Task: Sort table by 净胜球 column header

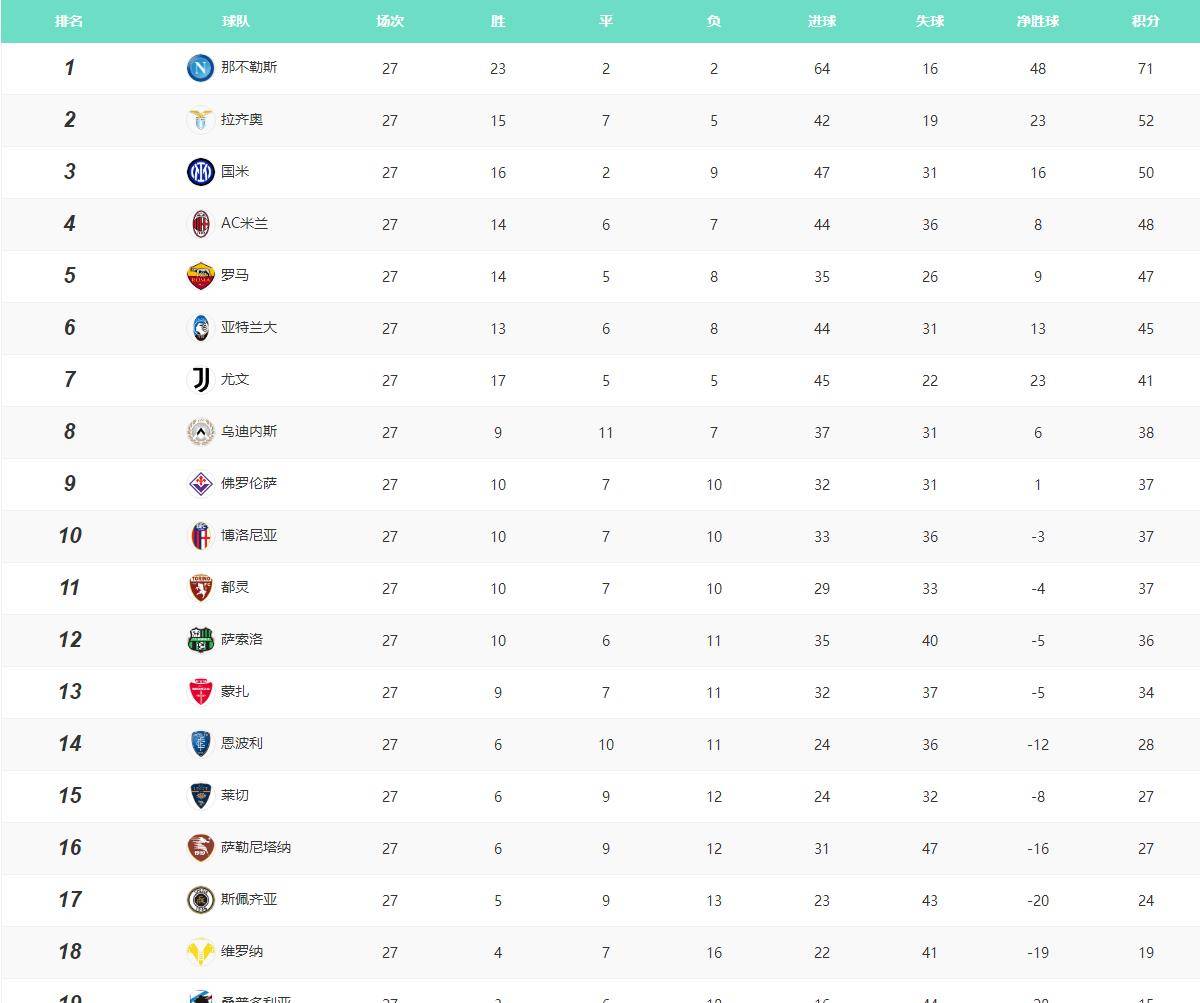Action: tap(1037, 21)
